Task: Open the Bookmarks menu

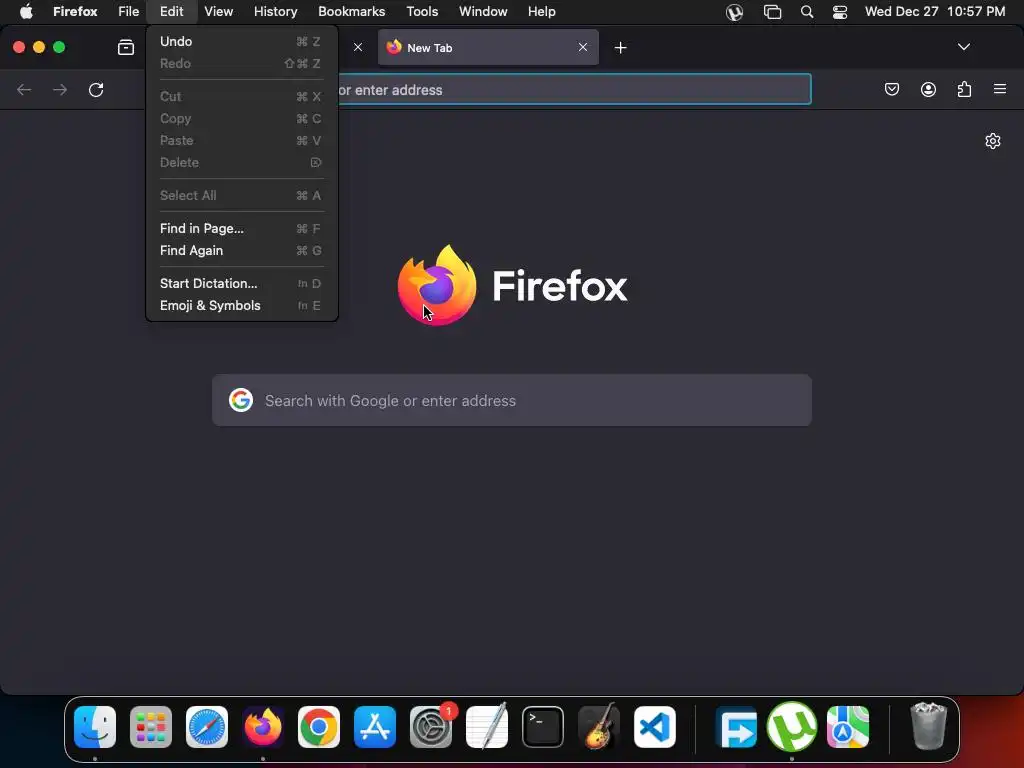Action: [x=351, y=12]
